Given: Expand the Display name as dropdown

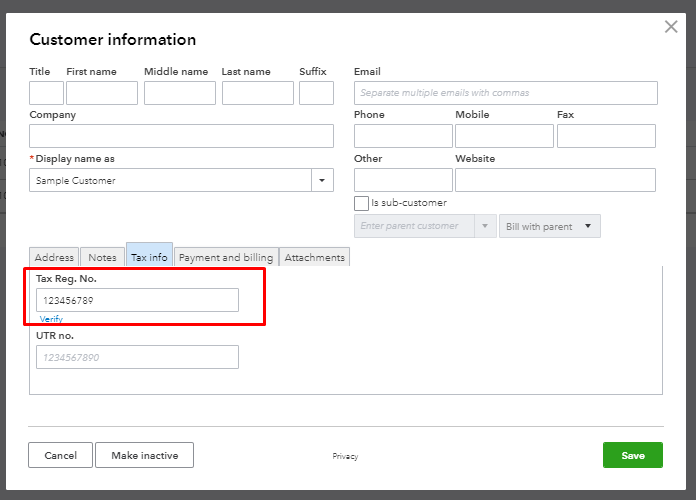Looking at the screenshot, I should pos(323,181).
